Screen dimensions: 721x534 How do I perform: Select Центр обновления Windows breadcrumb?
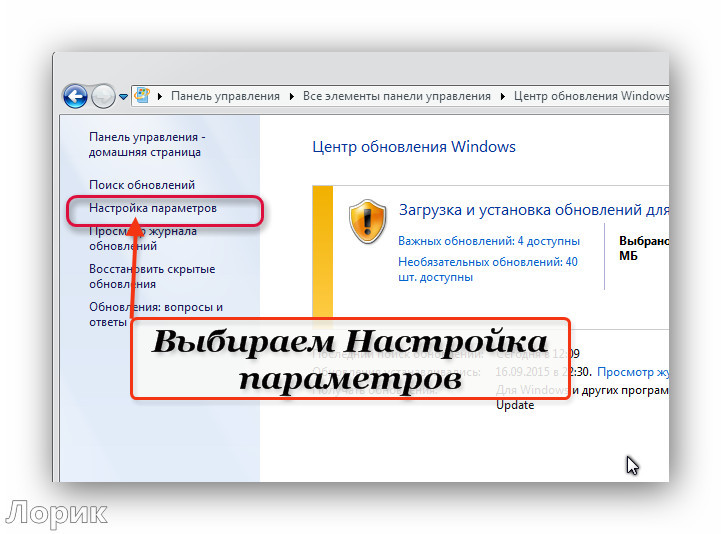click(x=591, y=96)
